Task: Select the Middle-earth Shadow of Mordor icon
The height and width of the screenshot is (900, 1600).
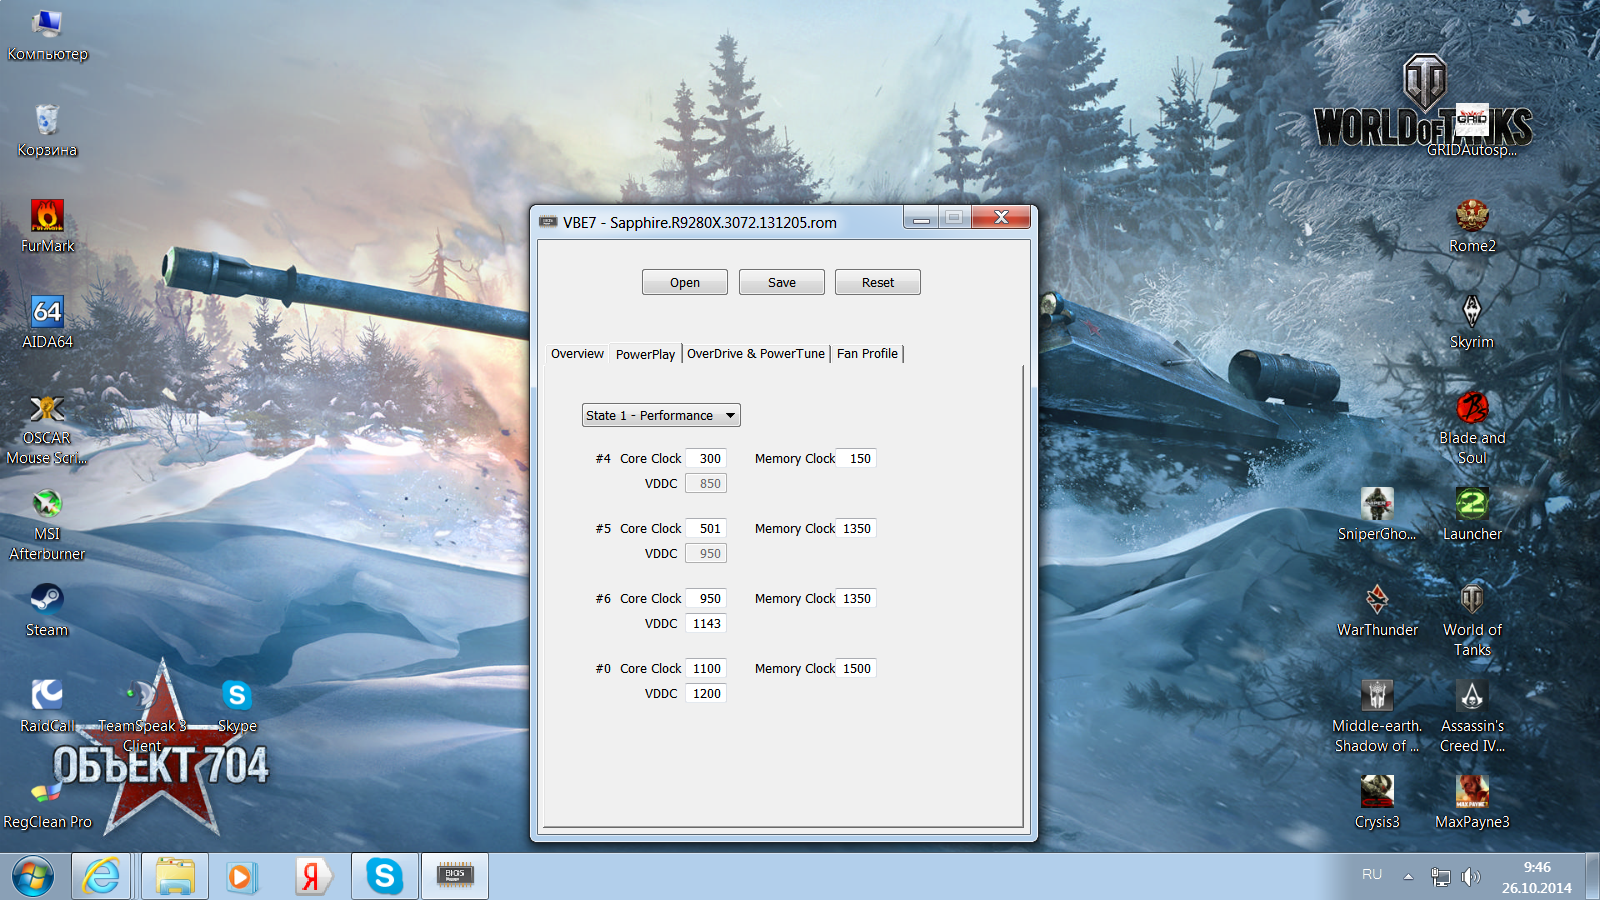Action: pyautogui.click(x=1377, y=717)
